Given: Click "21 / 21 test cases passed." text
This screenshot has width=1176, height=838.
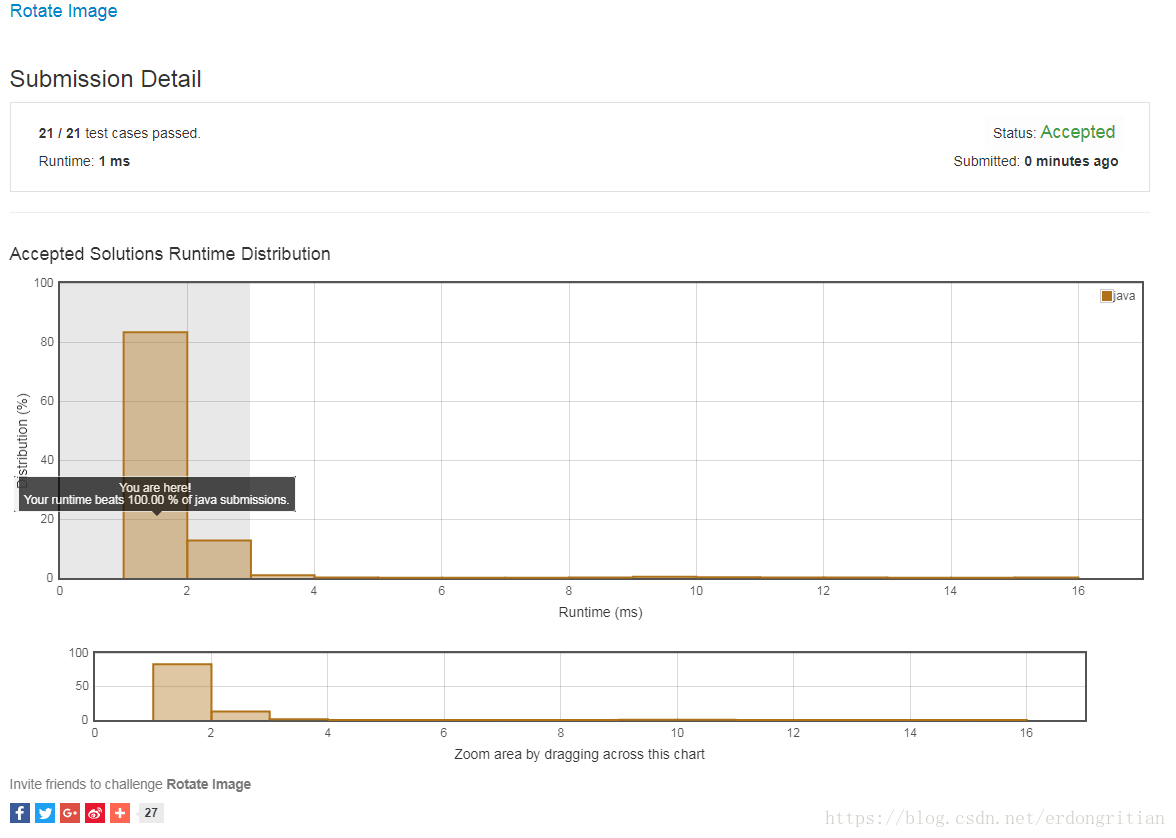Looking at the screenshot, I should 119,133.
